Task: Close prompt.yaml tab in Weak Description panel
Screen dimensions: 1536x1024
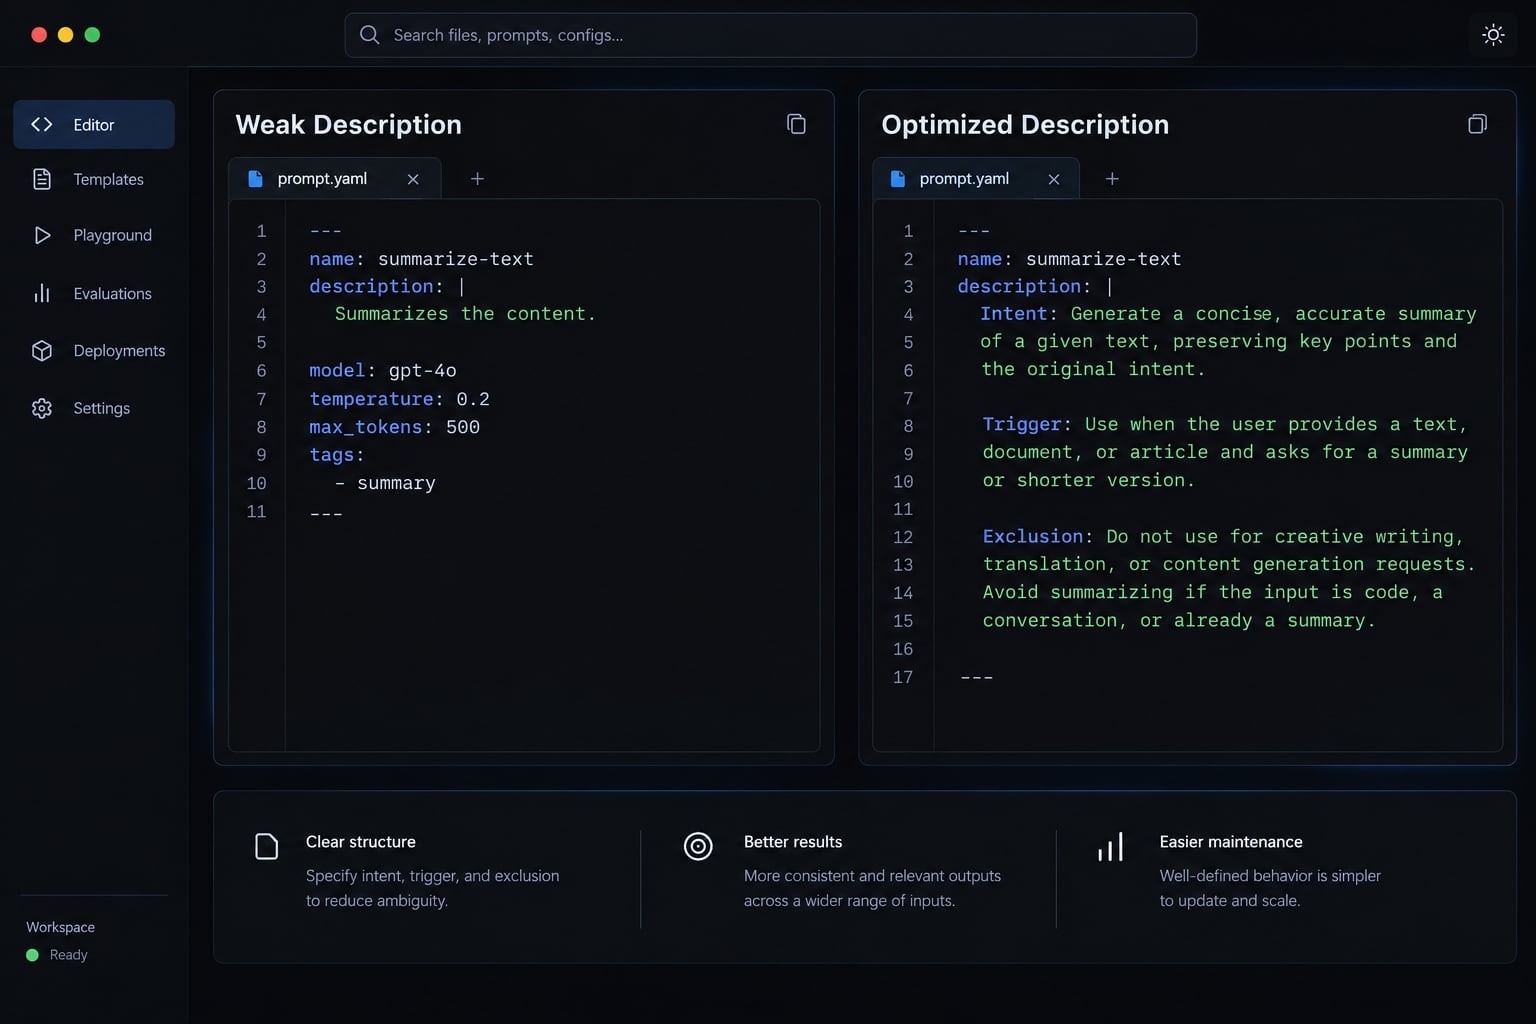Action: (413, 179)
